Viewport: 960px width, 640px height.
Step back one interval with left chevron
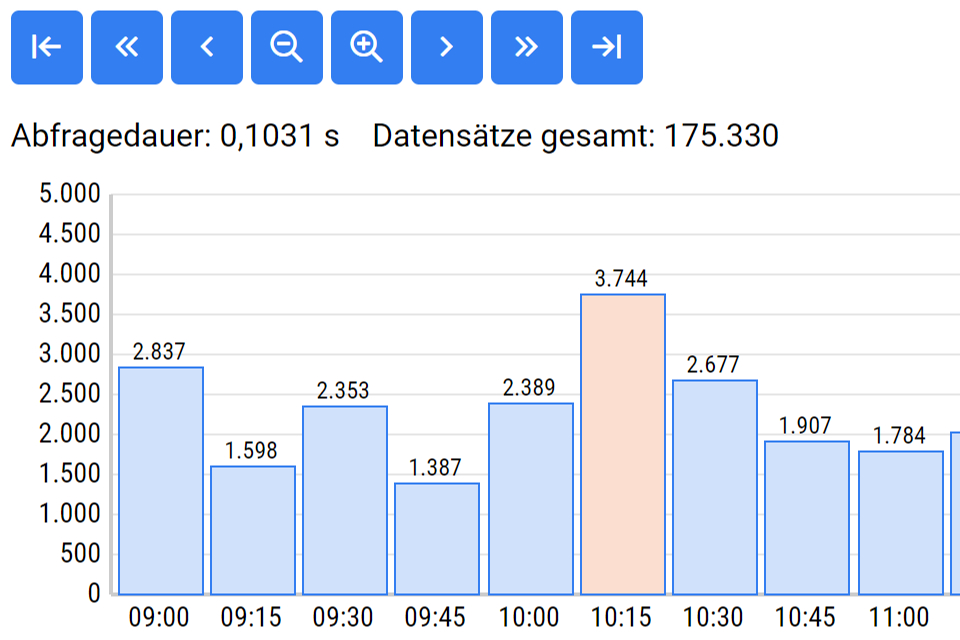click(206, 47)
